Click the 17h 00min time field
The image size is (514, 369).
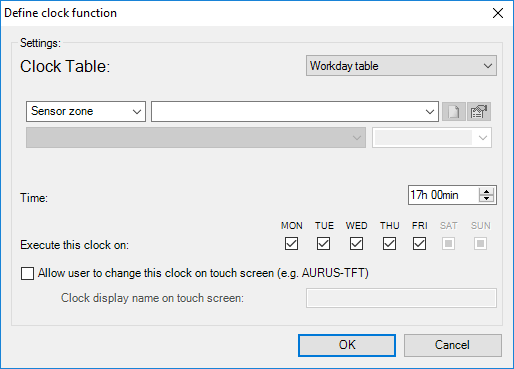pyautogui.click(x=443, y=195)
